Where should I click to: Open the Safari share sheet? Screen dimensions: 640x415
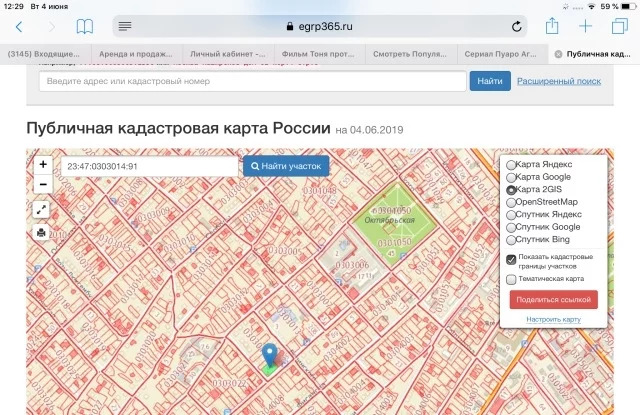pos(552,26)
